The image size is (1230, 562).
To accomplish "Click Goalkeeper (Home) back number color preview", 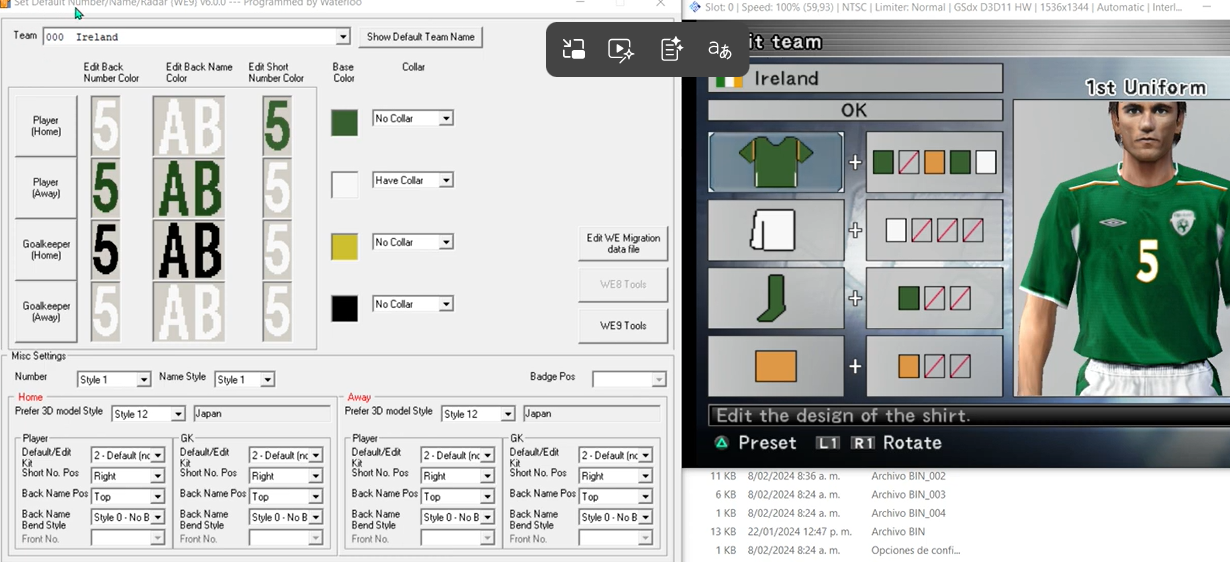I will pos(106,249).
